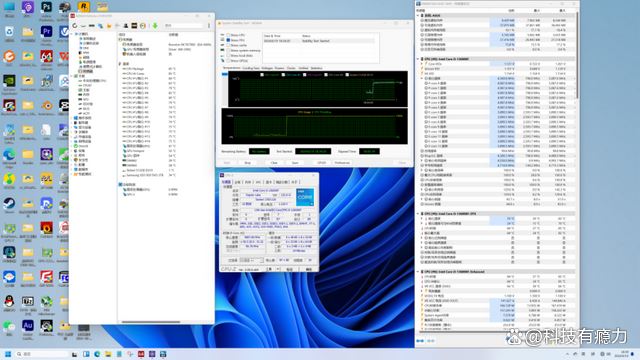
Task: Switch to the Statistics tab
Action: point(316,68)
